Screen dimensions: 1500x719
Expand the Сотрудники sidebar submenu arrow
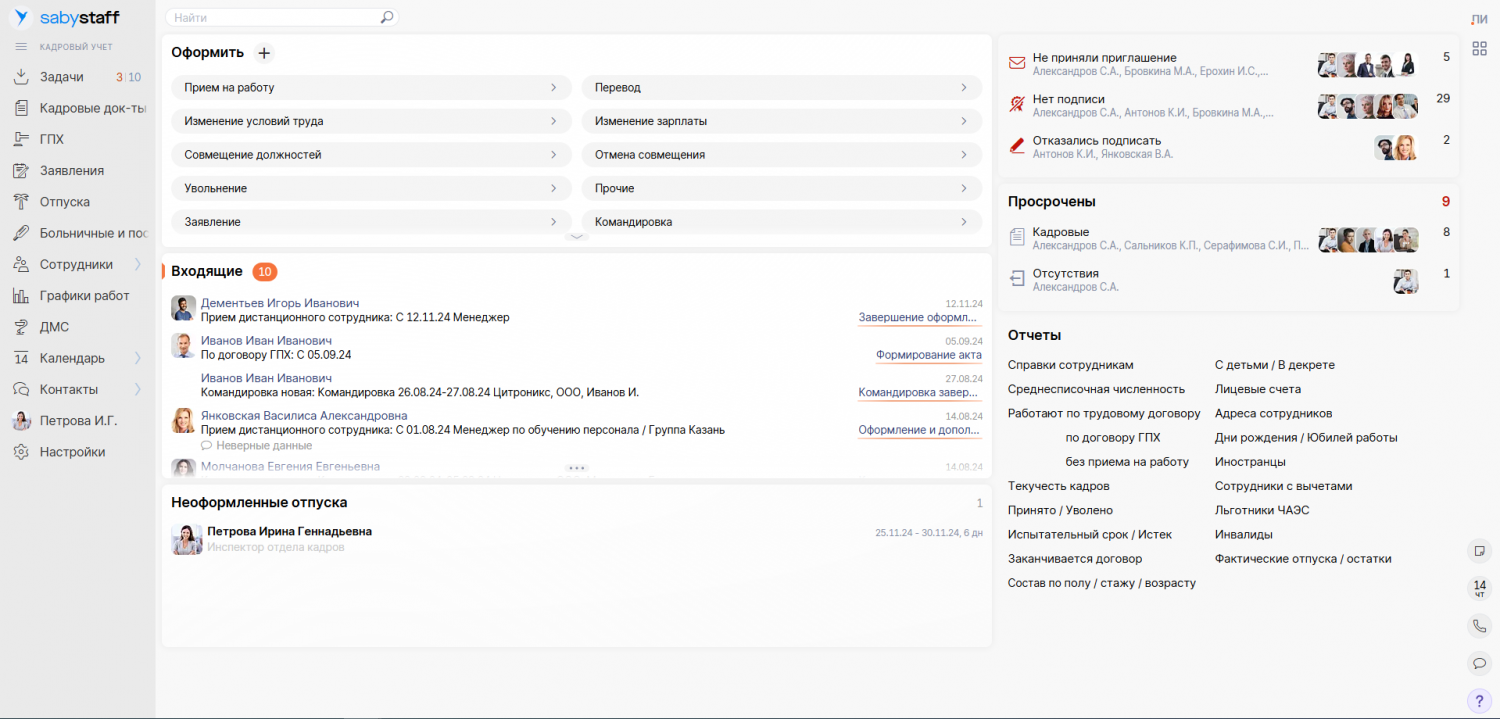138,264
